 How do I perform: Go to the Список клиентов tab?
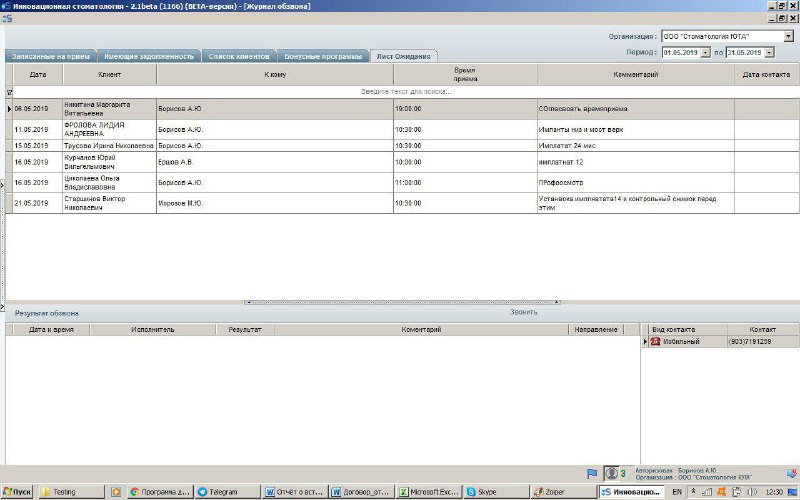[238, 56]
